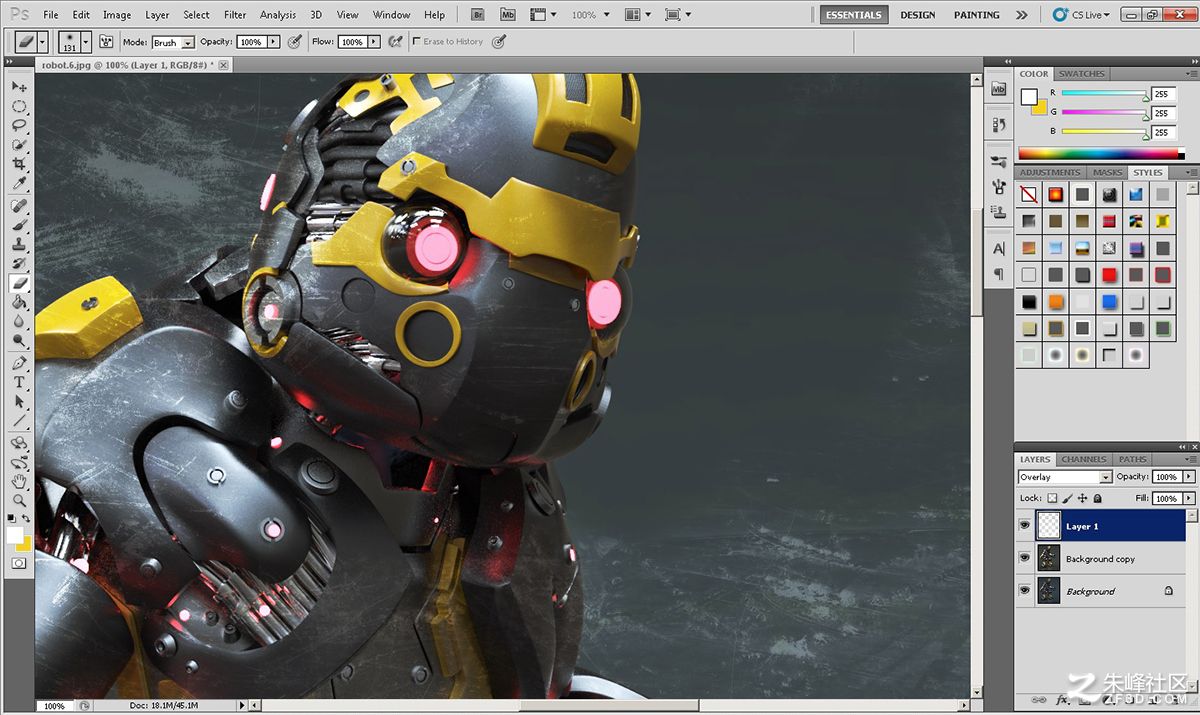The image size is (1200, 715).
Task: Launch Adobe Bridge from the top bar
Action: (x=477, y=15)
